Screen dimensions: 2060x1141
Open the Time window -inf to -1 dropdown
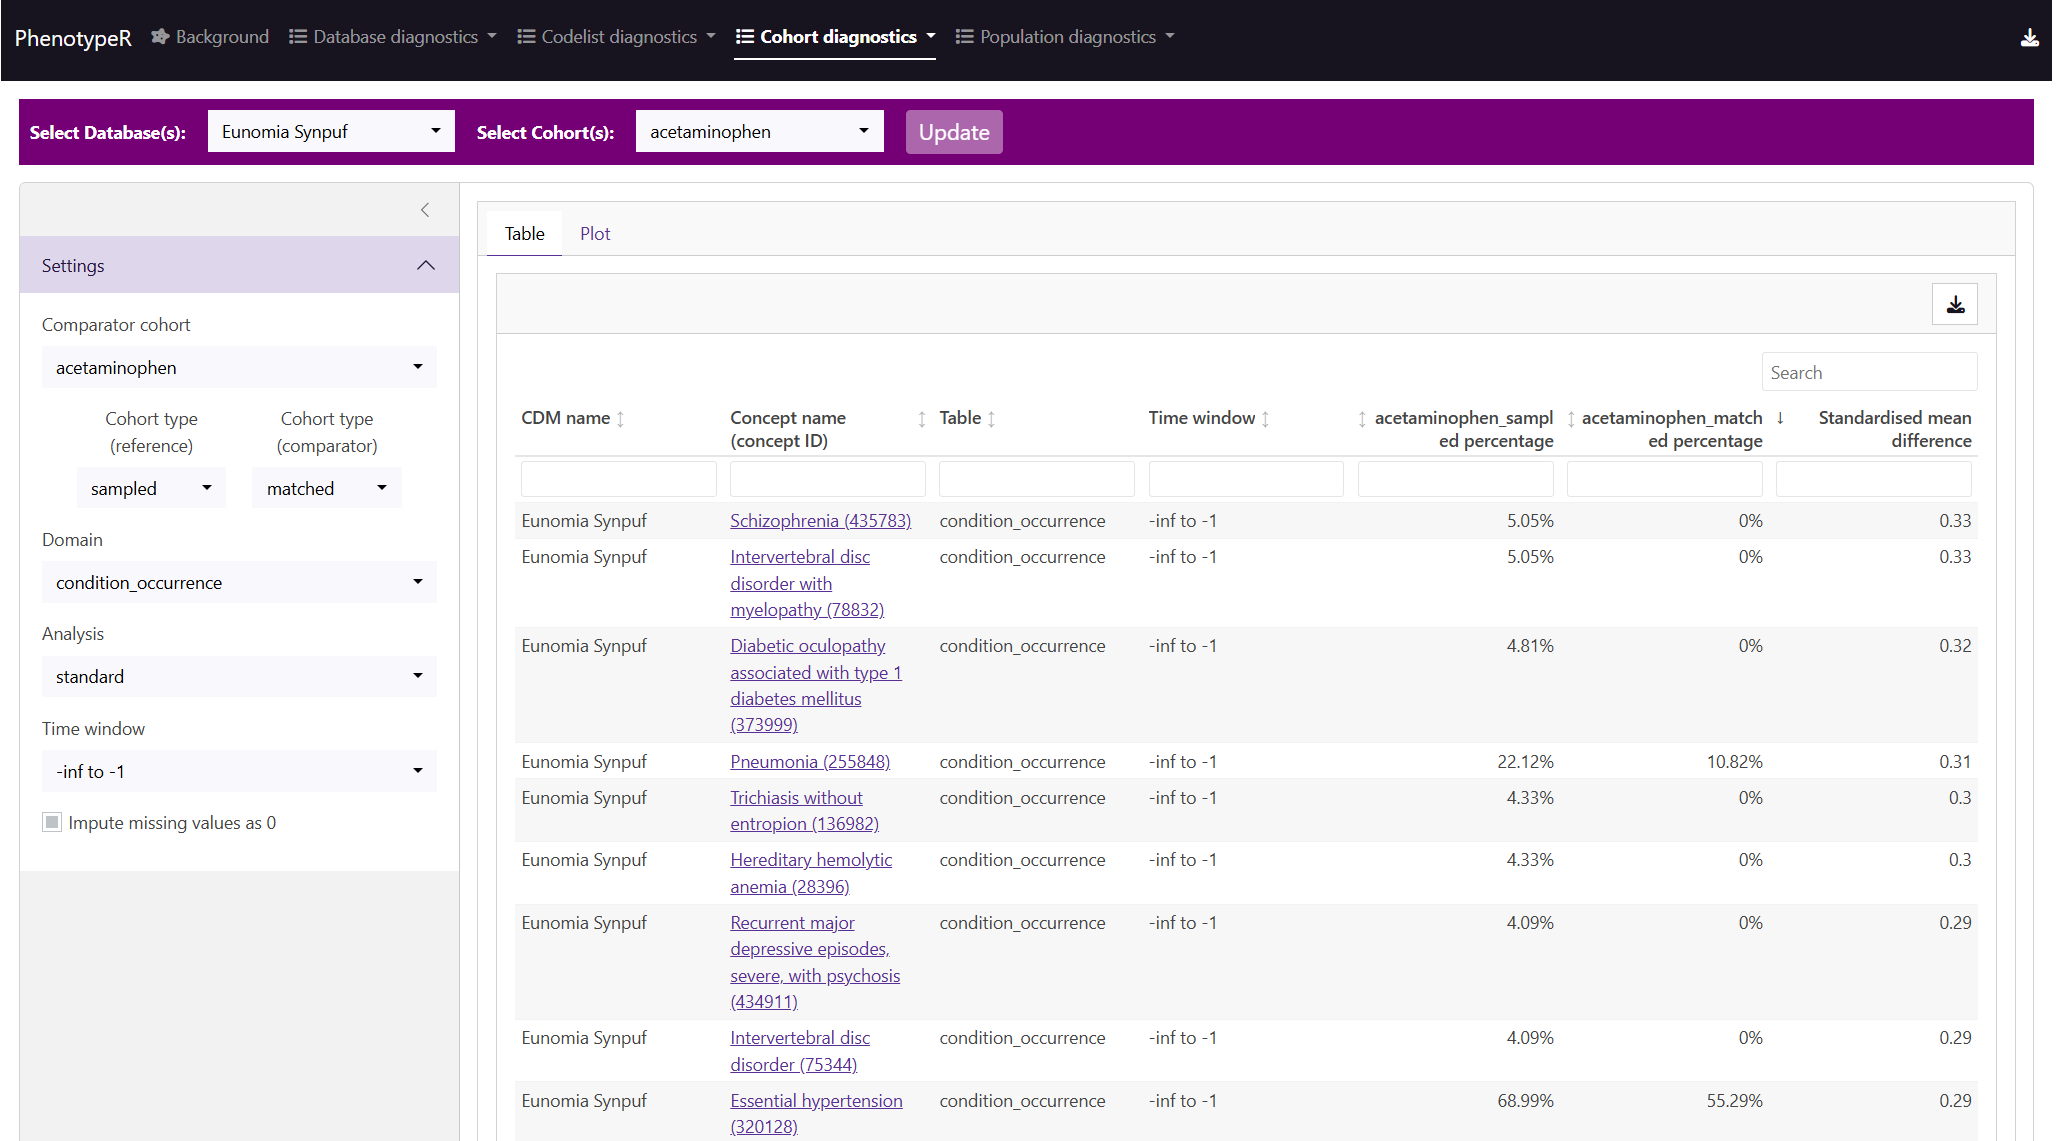pos(239,771)
